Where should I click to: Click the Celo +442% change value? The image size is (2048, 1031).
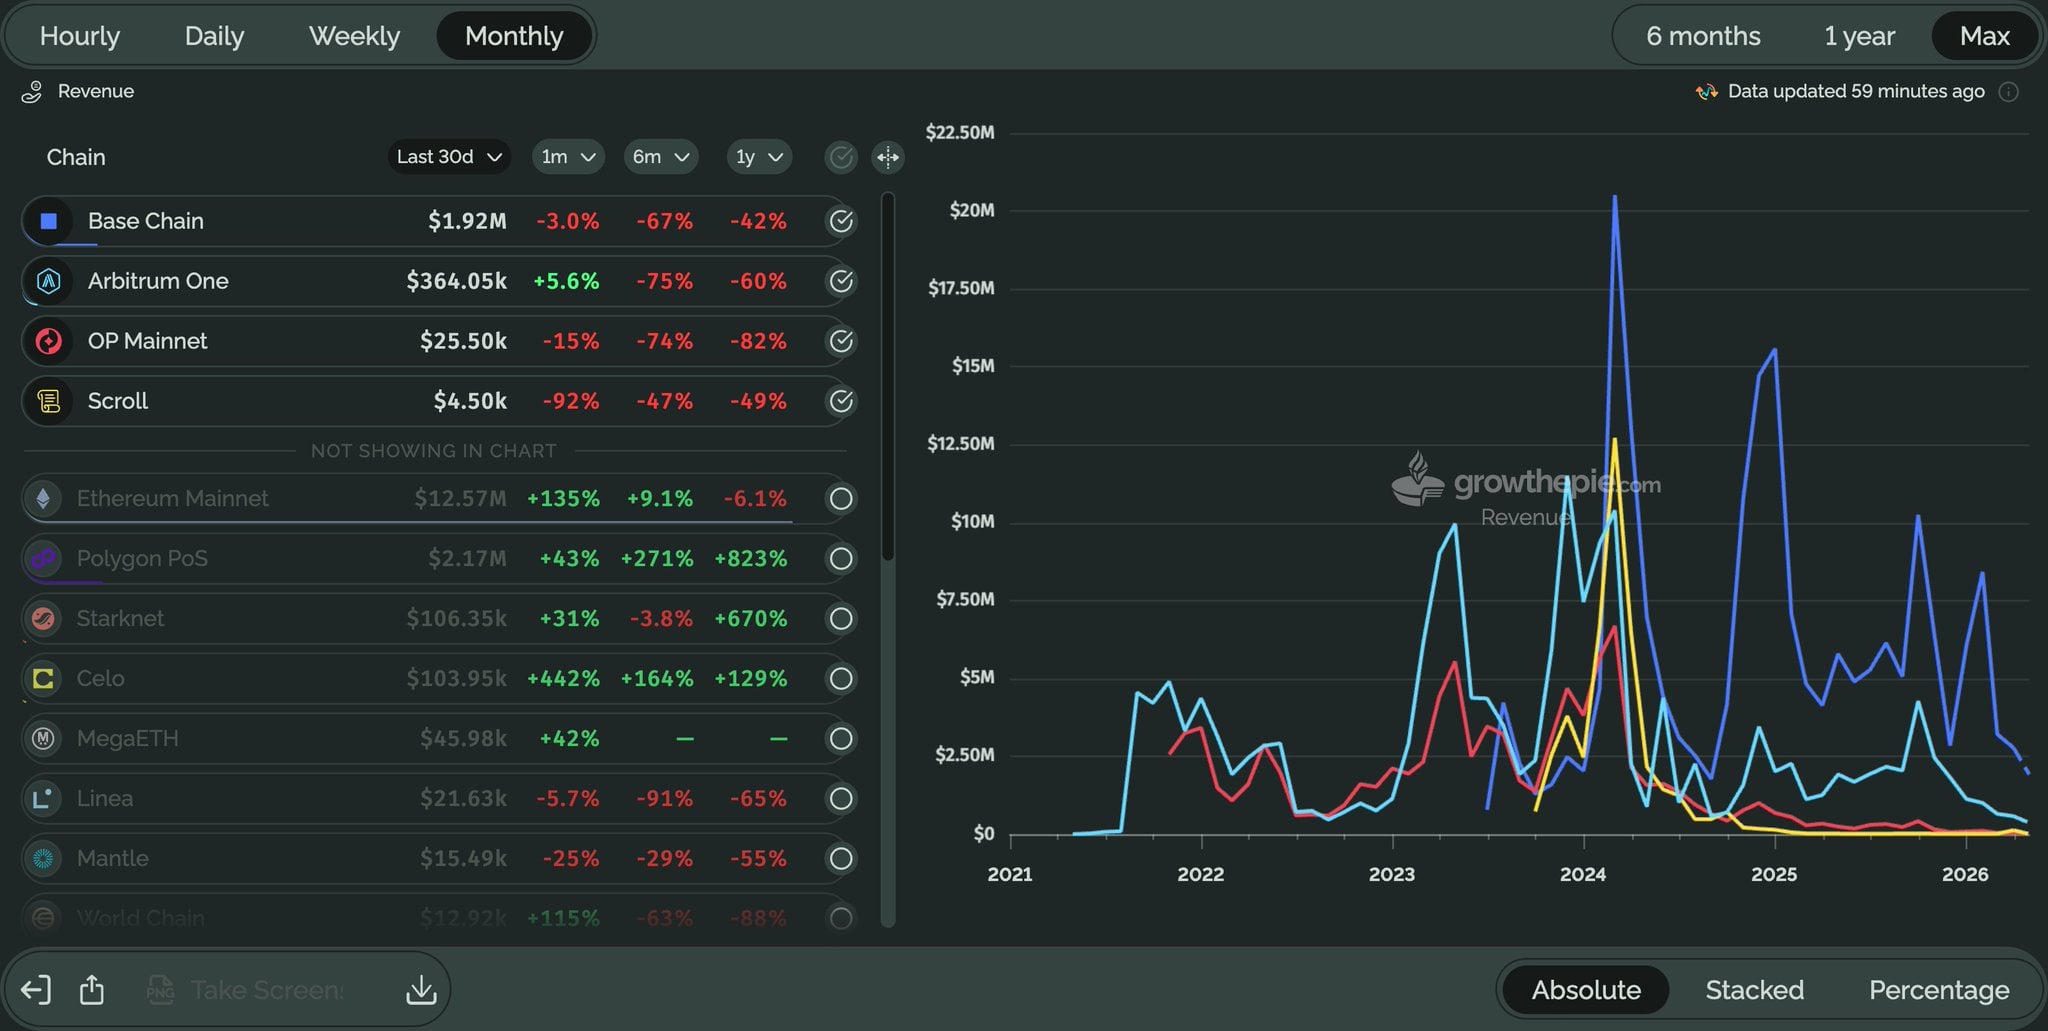click(x=563, y=678)
